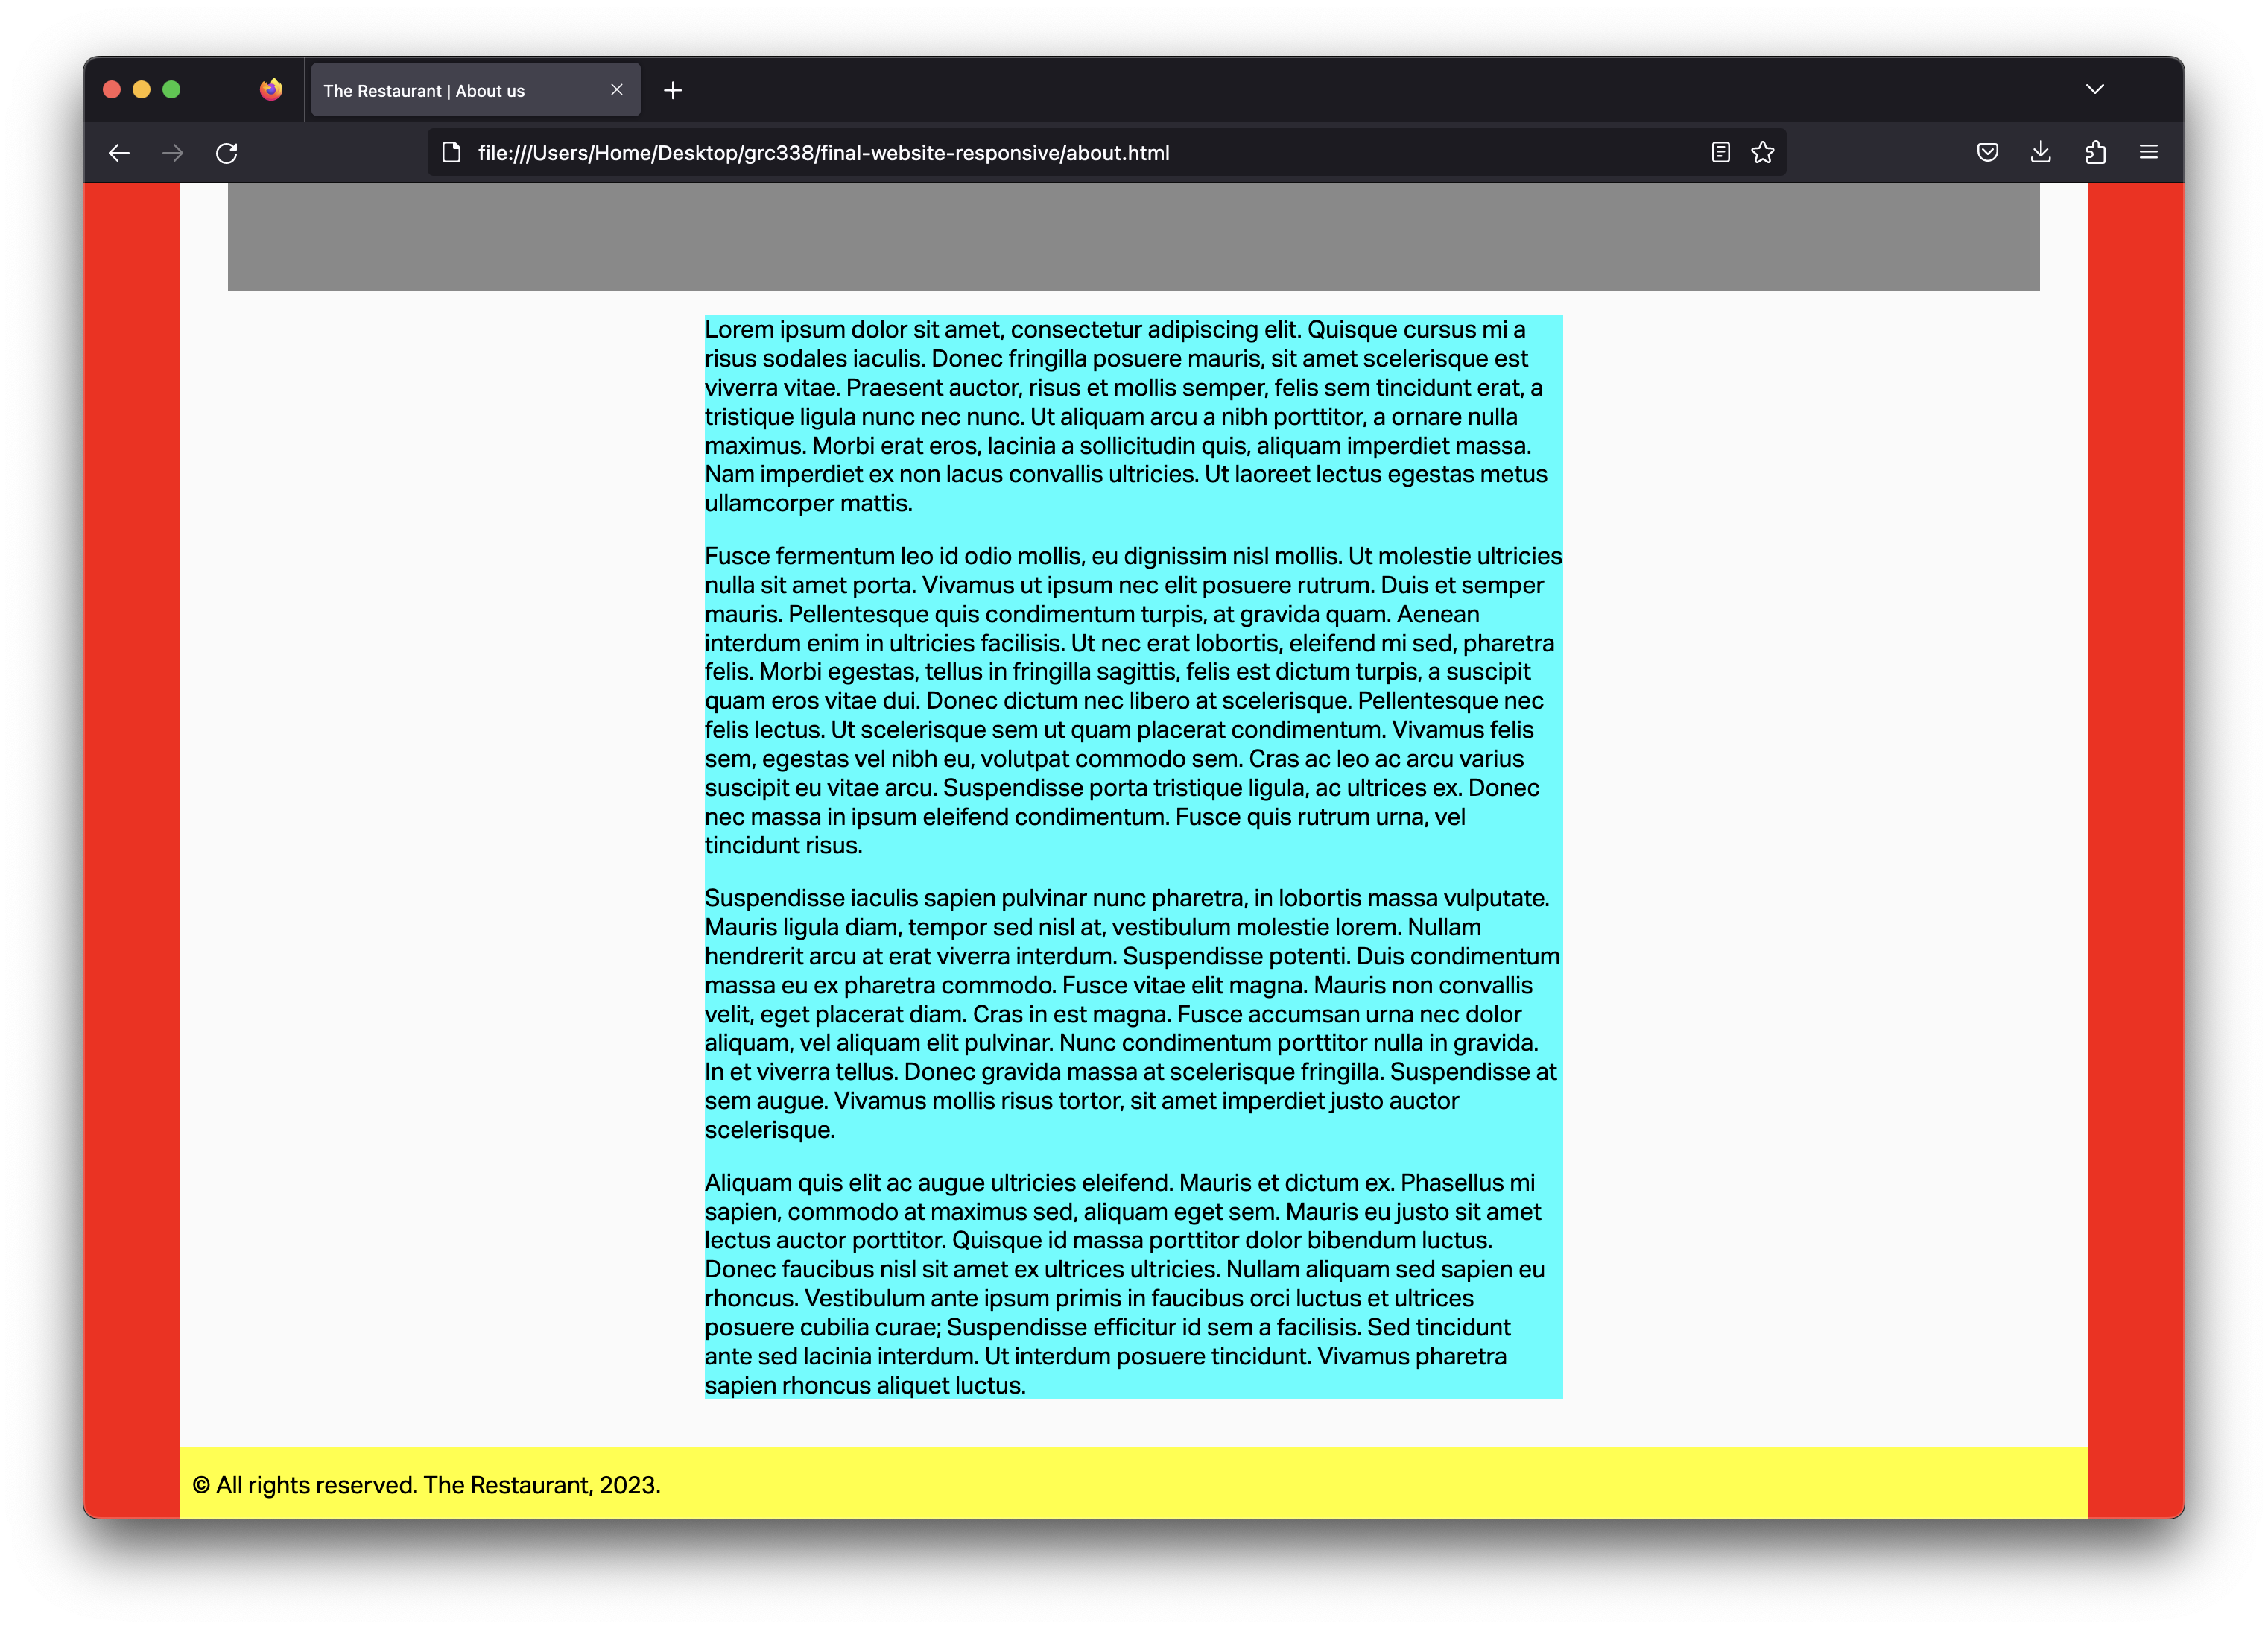Image resolution: width=2268 pixels, height=1629 pixels.
Task: Minimize the window using the yellow button
Action: tap(142, 90)
